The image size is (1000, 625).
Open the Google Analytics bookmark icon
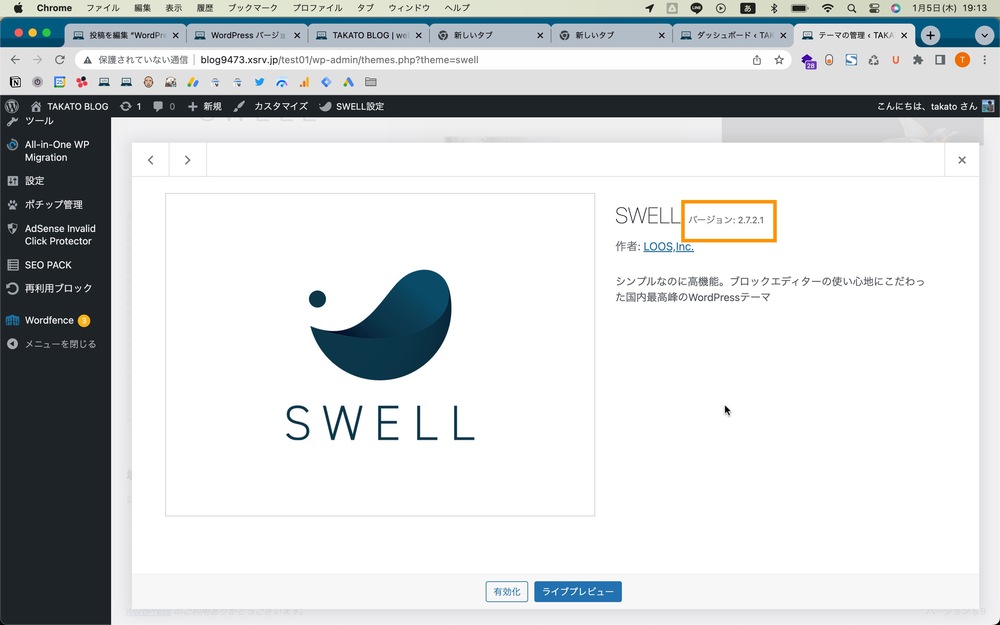point(304,82)
